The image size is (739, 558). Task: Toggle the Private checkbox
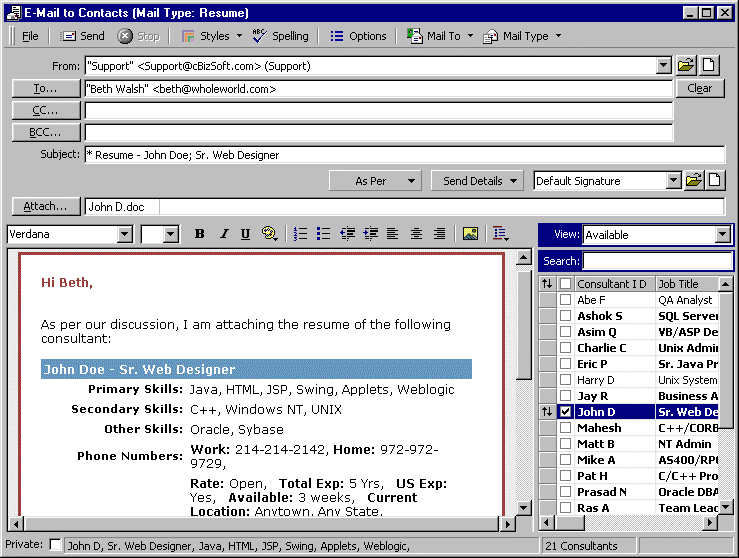coord(55,544)
